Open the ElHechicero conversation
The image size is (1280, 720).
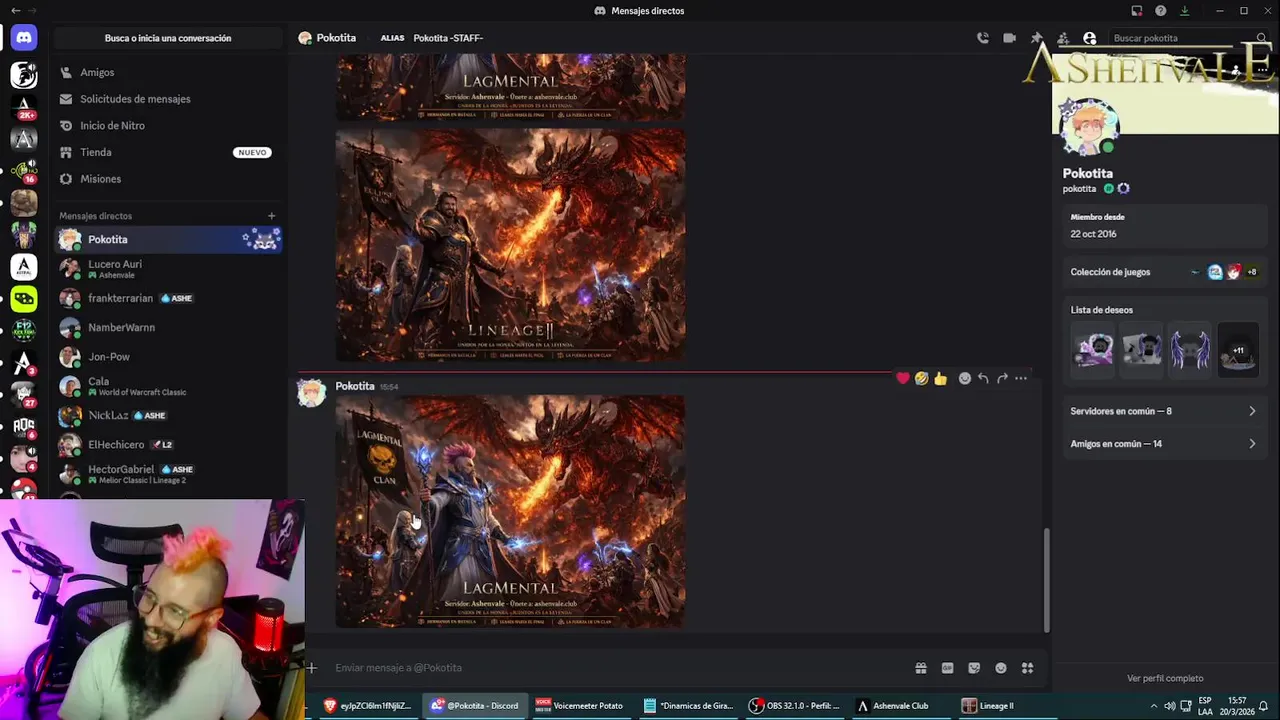(x=168, y=444)
